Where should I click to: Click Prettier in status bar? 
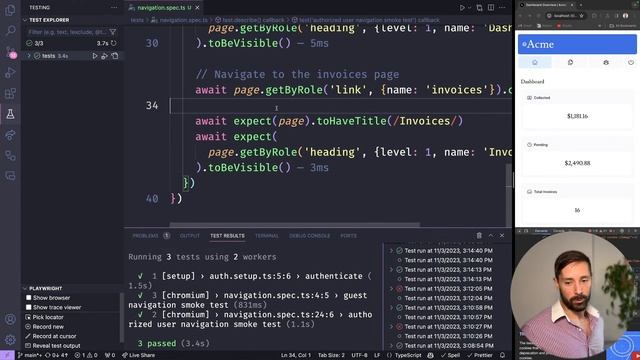480,356
